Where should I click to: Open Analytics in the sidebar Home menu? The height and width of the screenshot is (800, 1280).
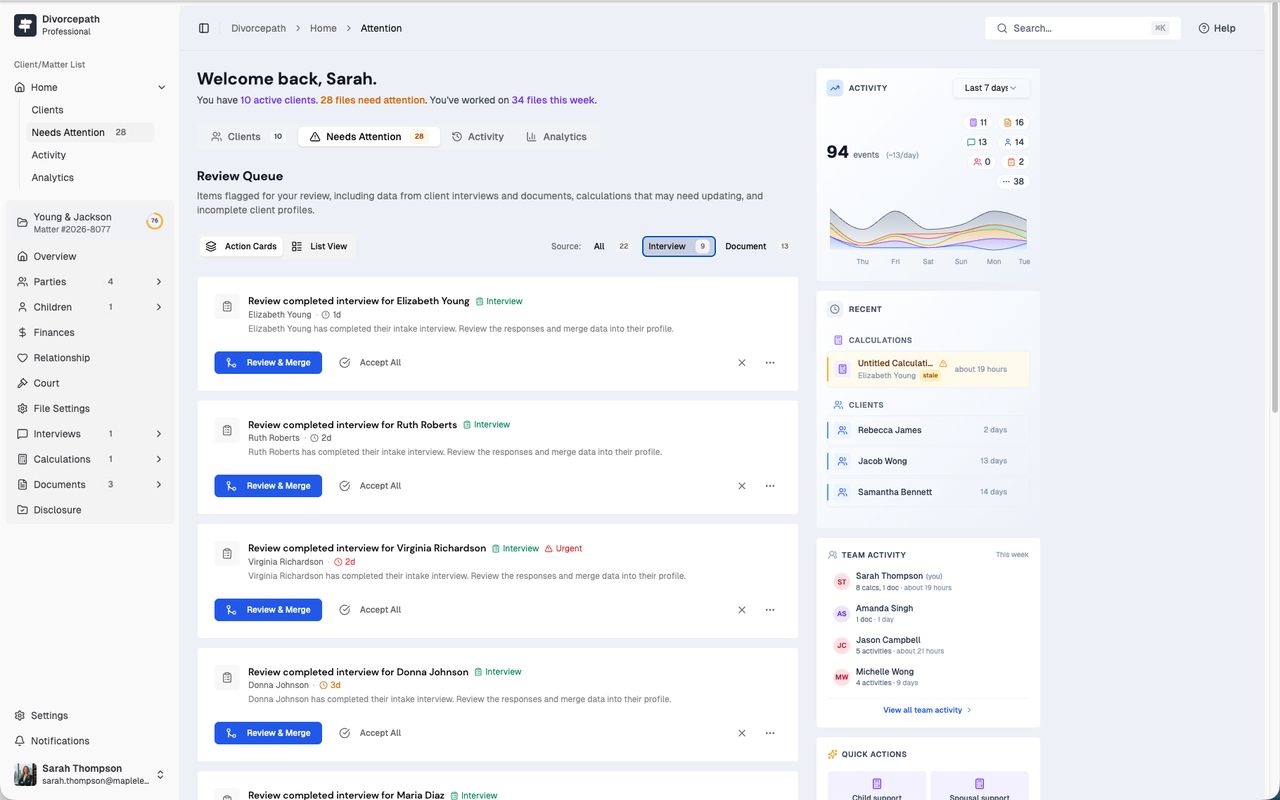[x=53, y=178]
